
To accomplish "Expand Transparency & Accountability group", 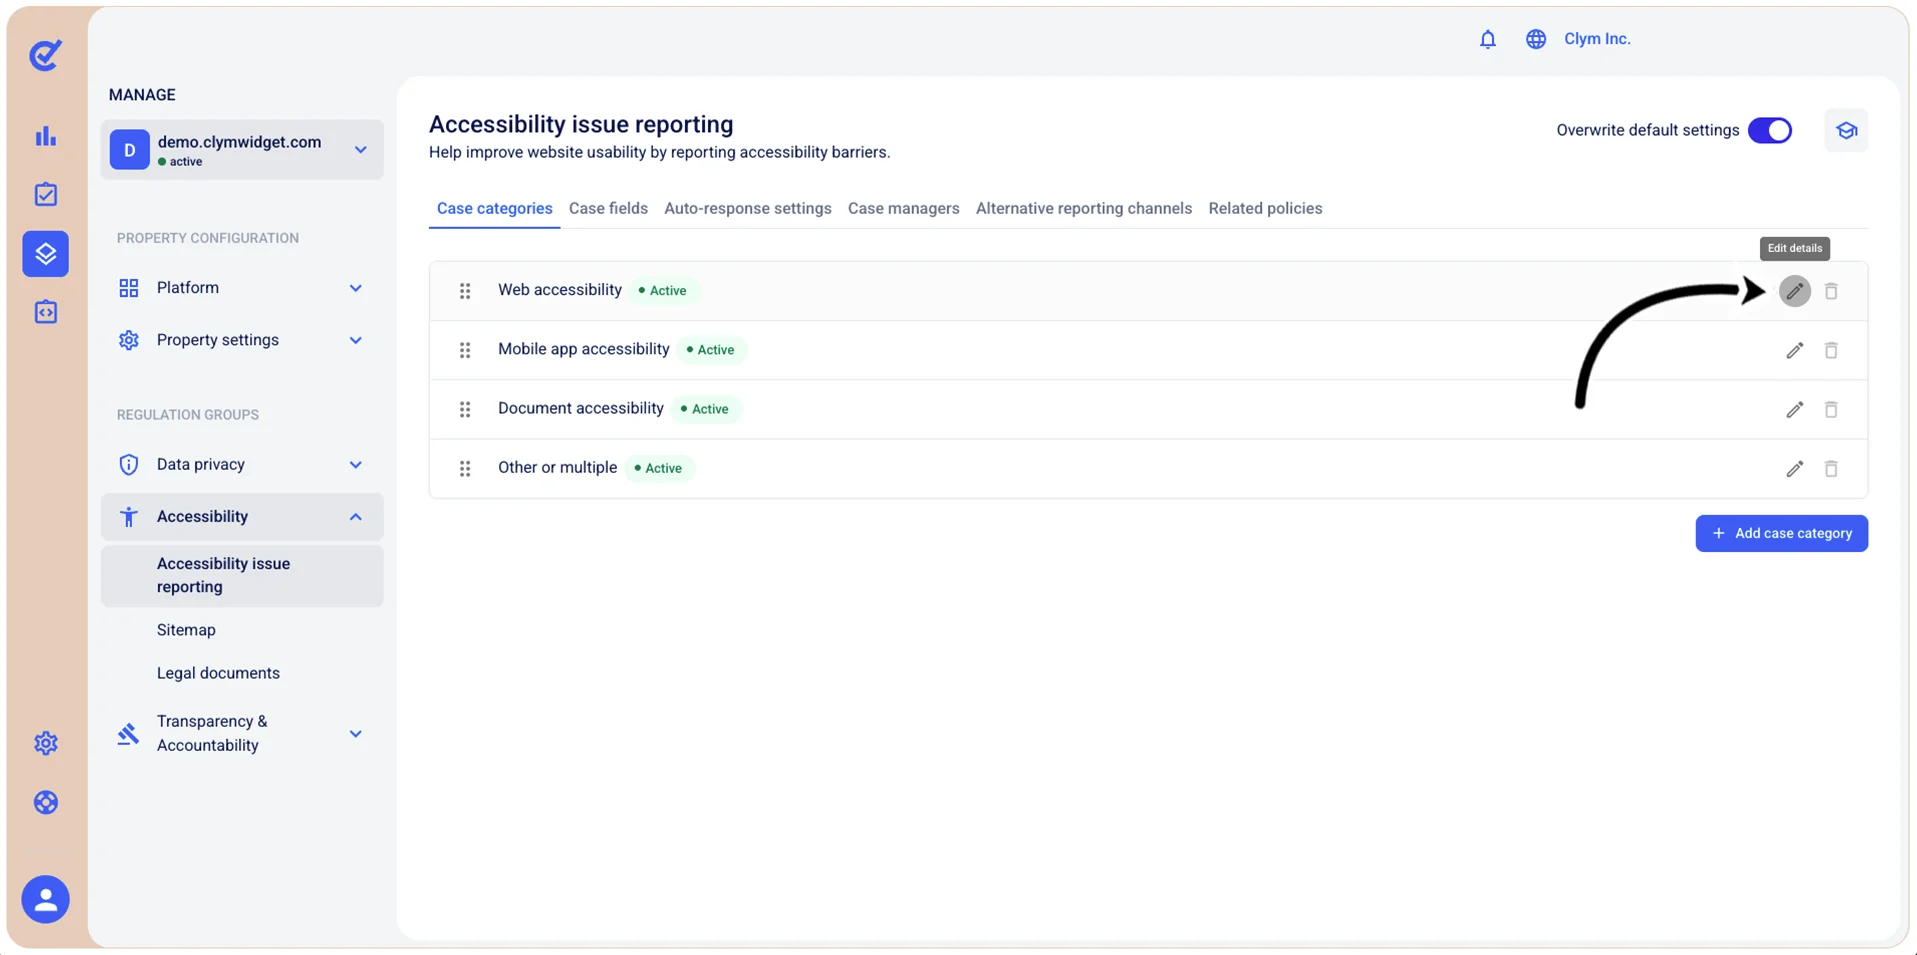I will pyautogui.click(x=242, y=733).
